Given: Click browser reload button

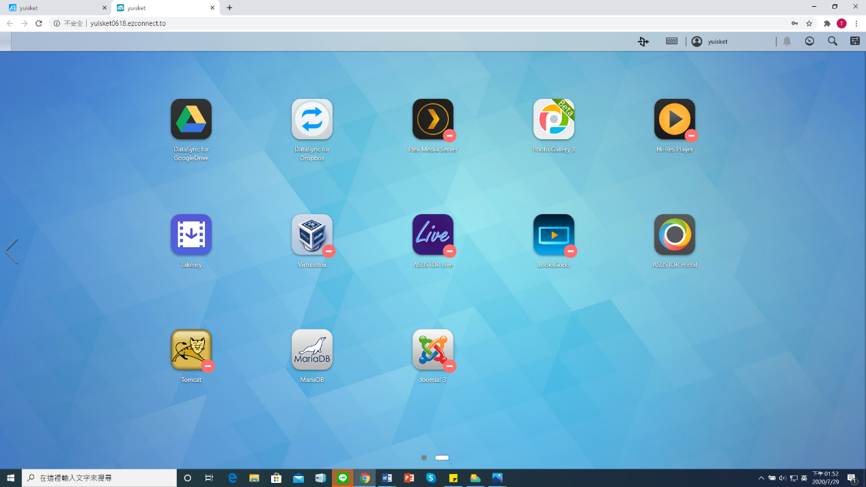Looking at the screenshot, I should point(39,23).
